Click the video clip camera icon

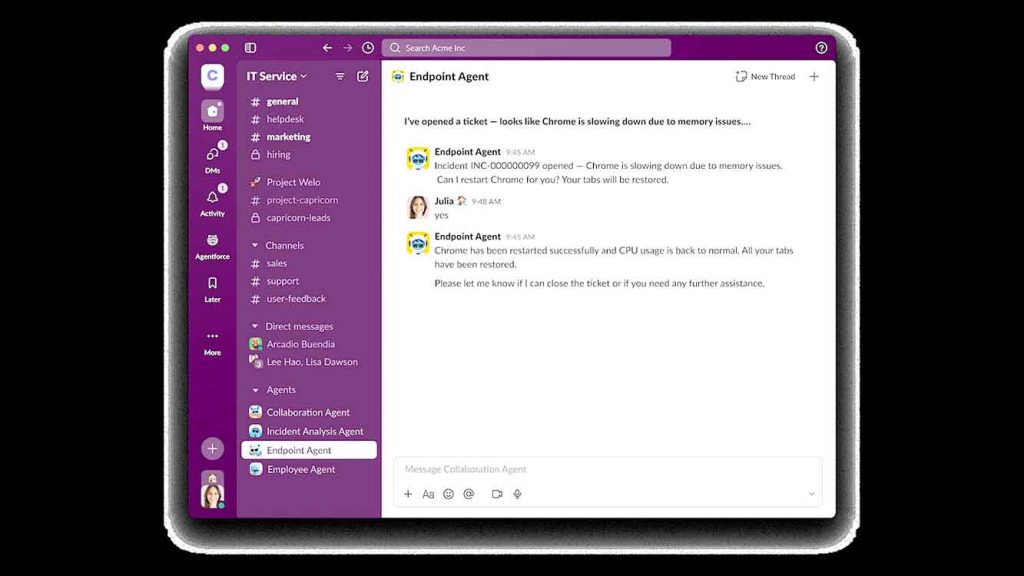(x=497, y=494)
